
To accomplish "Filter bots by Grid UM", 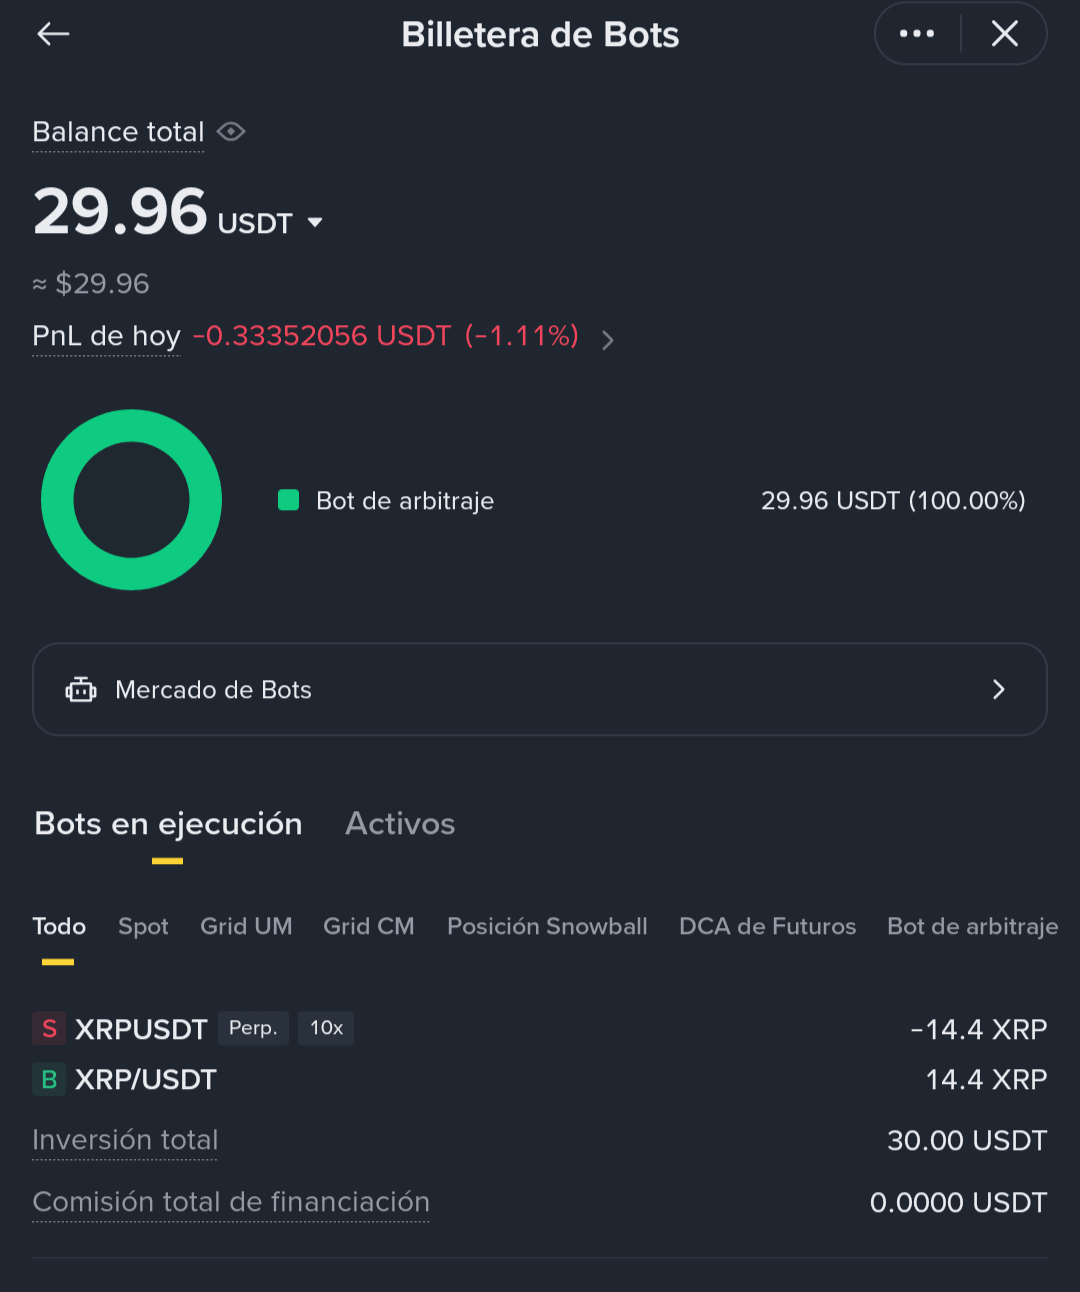I will [246, 927].
